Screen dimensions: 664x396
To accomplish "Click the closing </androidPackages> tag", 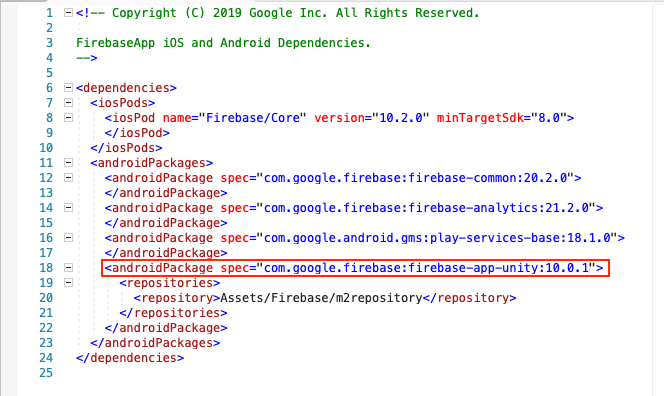I will click(155, 343).
